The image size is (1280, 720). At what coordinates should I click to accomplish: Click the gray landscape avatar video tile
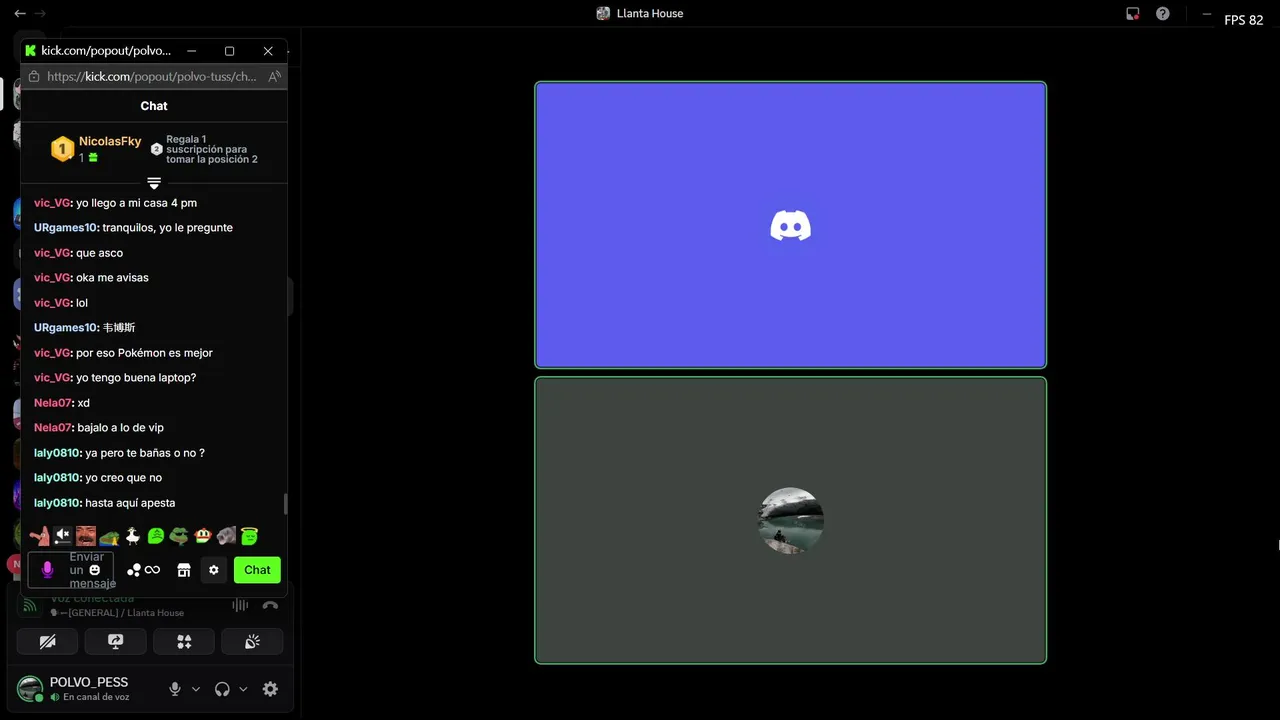[790, 520]
